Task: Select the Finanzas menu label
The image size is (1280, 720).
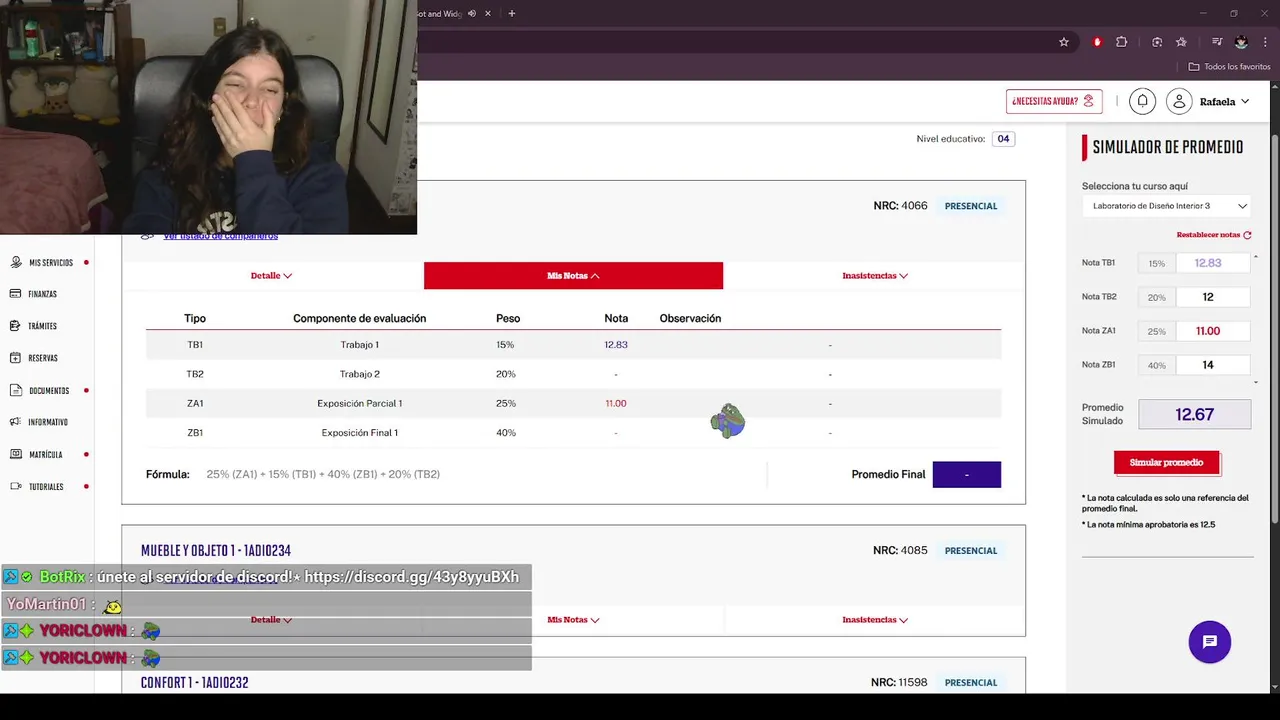Action: 43,294
